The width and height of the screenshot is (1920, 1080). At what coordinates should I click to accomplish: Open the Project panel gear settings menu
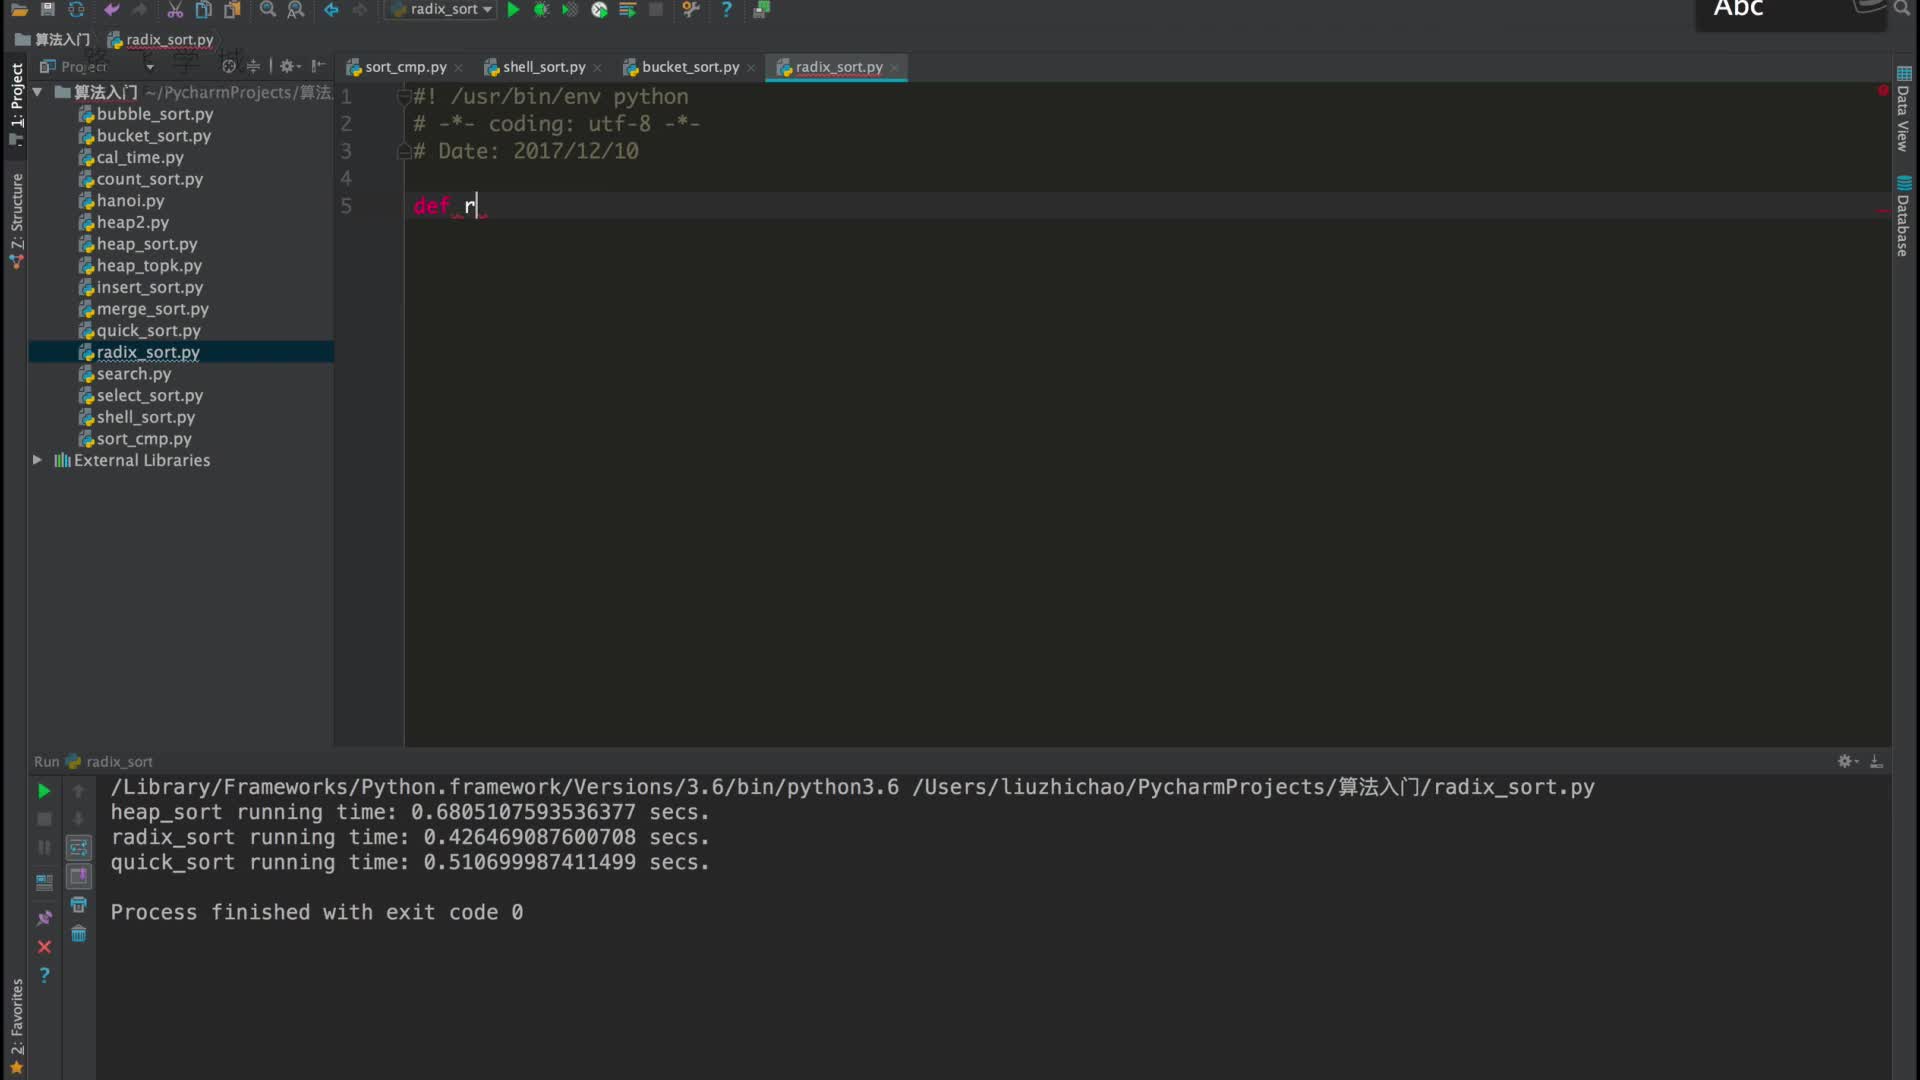(289, 66)
